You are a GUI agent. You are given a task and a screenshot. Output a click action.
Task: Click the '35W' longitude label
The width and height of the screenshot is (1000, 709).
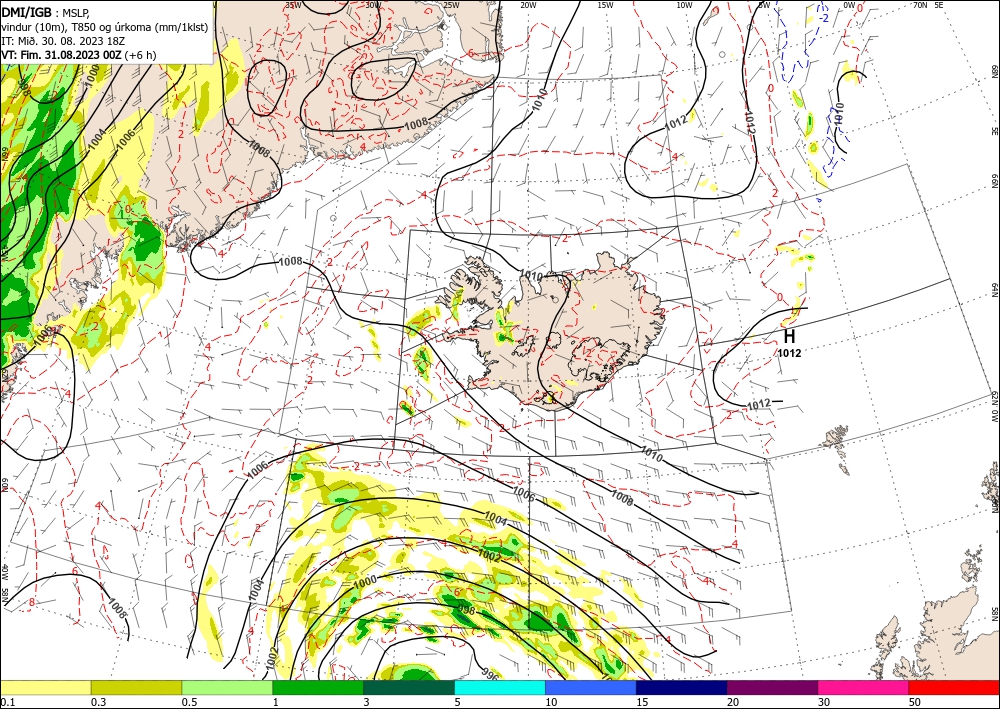click(293, 5)
